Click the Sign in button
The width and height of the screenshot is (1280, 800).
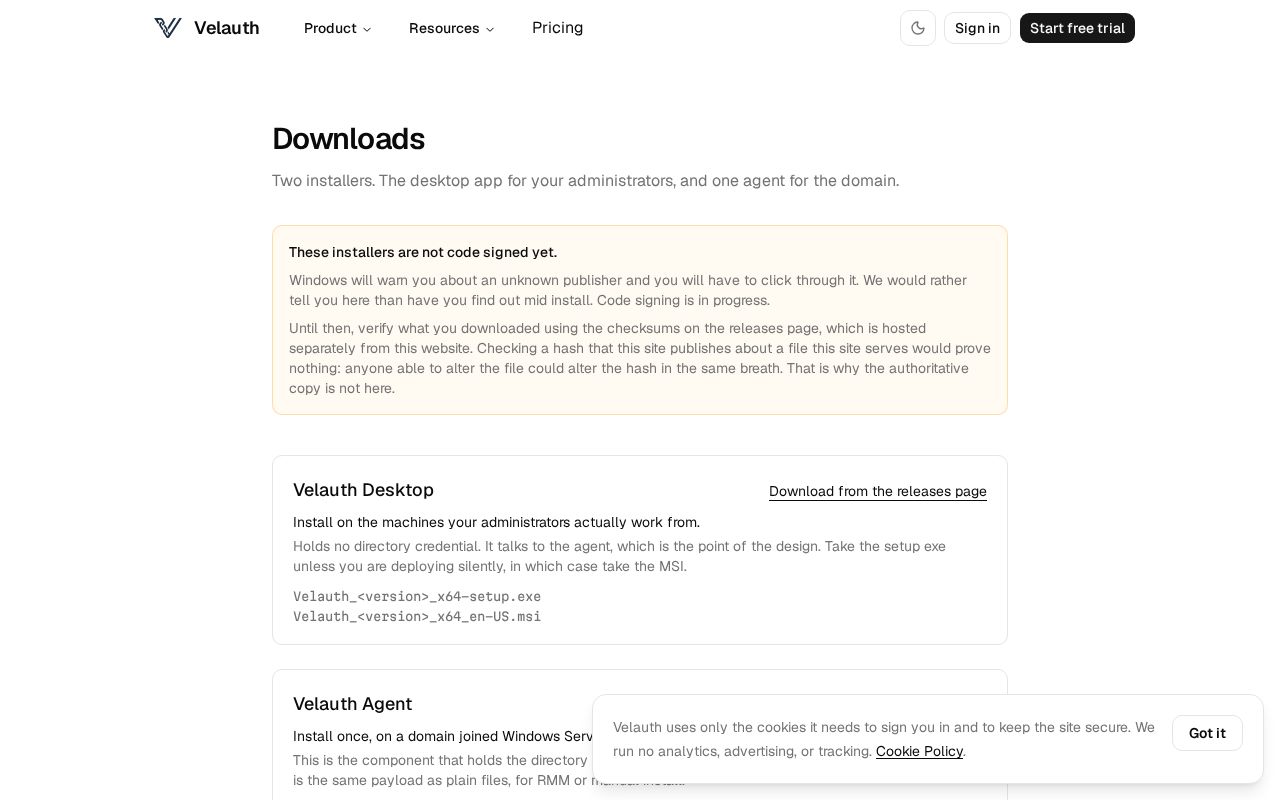[977, 28]
